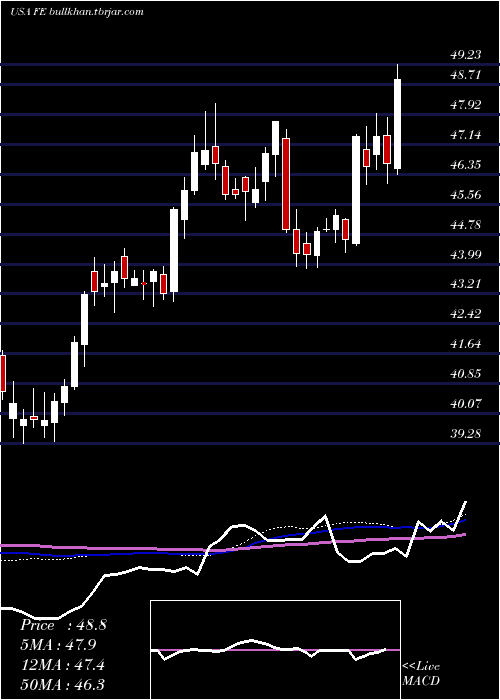
Task: Click the '<<Live MACD' label
Action: 421,673
